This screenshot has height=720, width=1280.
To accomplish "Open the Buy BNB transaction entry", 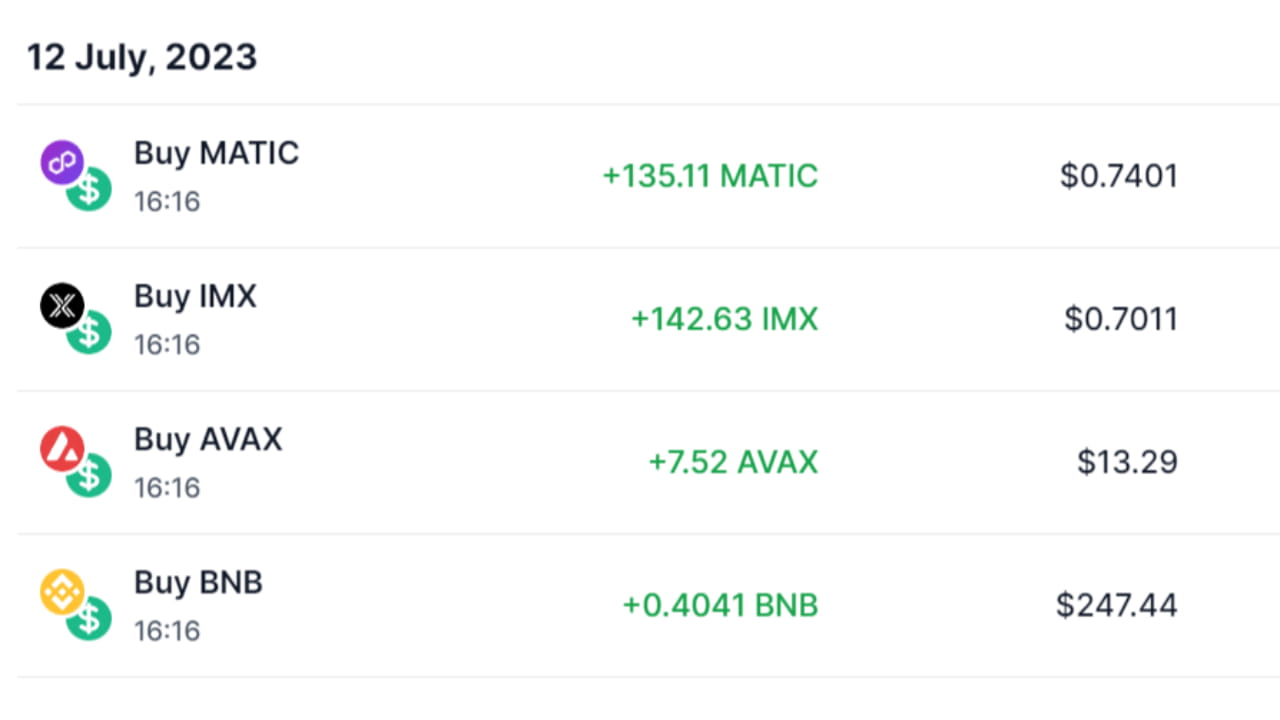I will (x=197, y=582).
